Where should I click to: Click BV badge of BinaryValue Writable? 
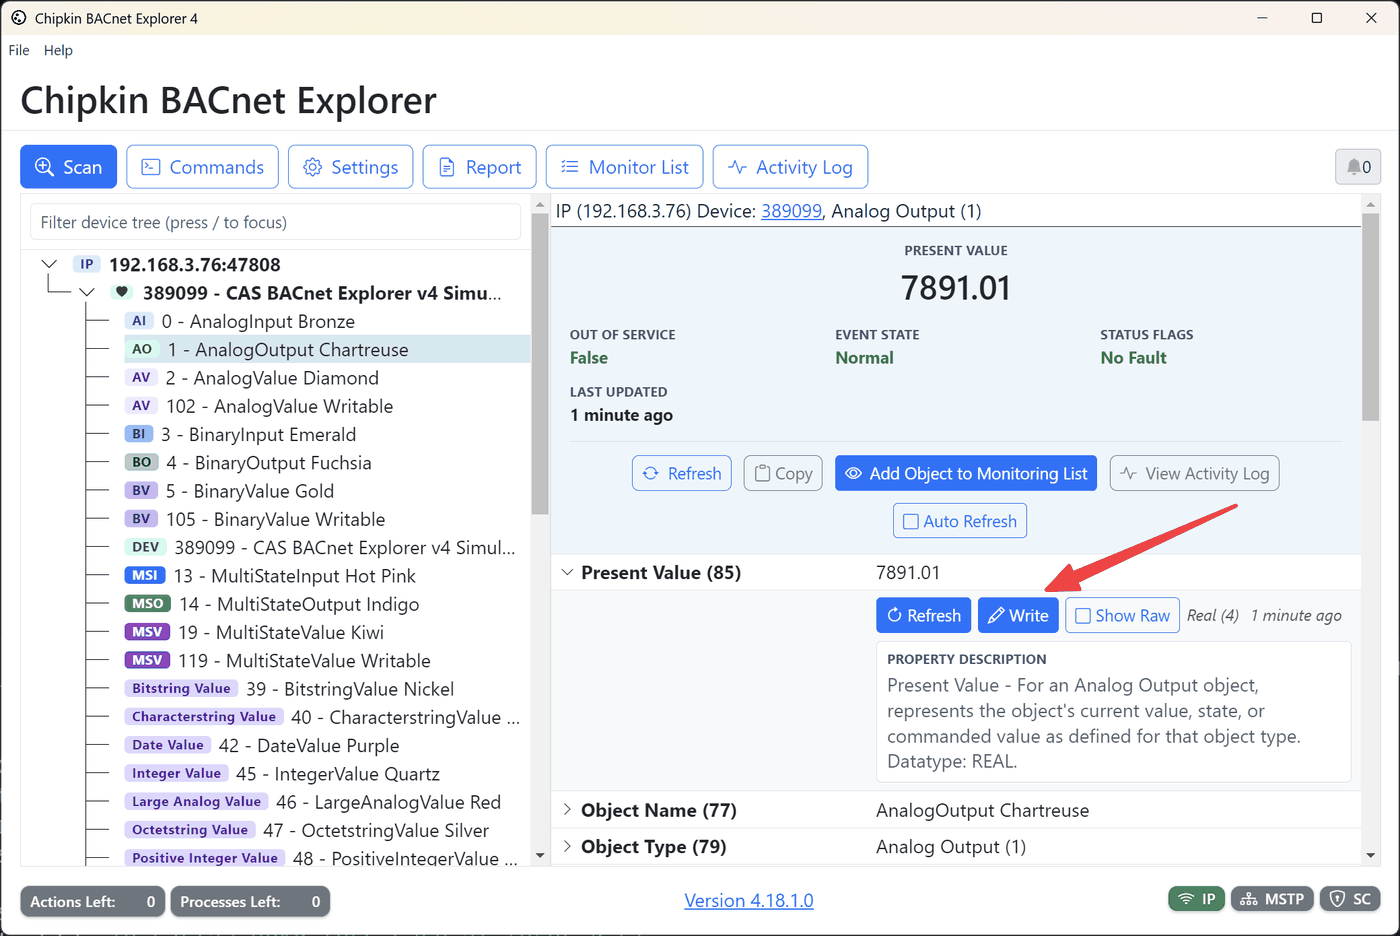click(x=141, y=519)
